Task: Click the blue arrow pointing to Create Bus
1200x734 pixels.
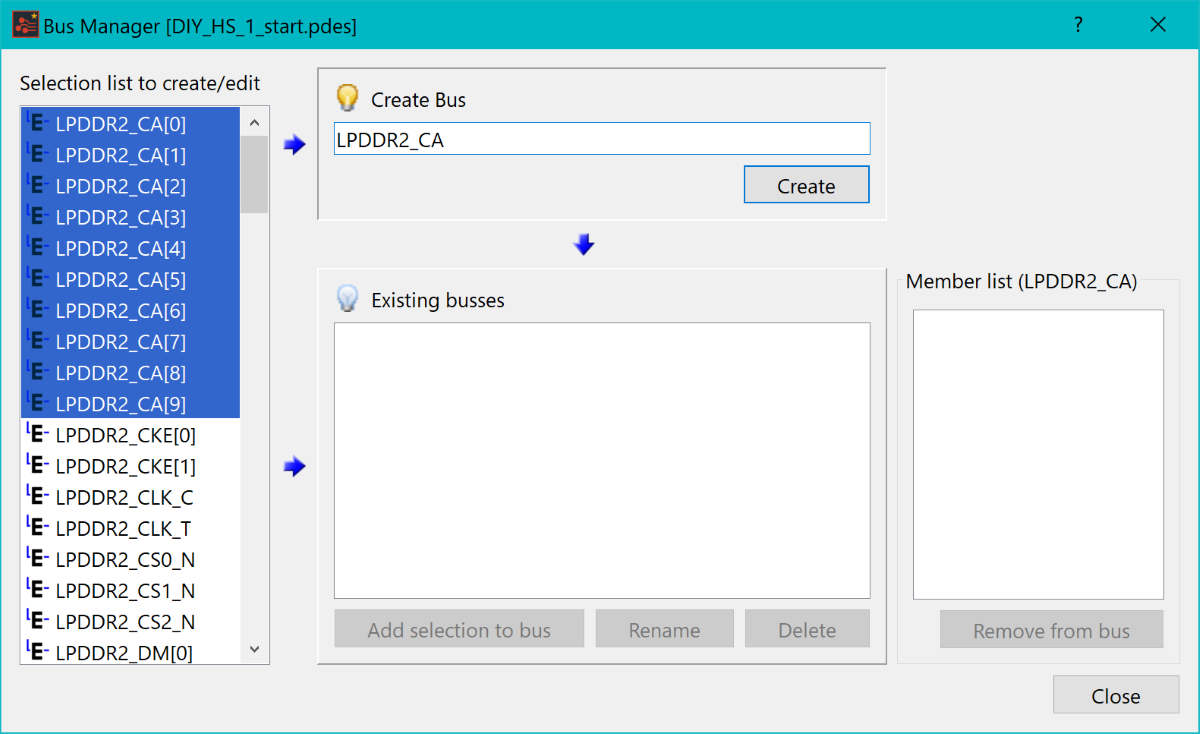Action: tap(294, 145)
